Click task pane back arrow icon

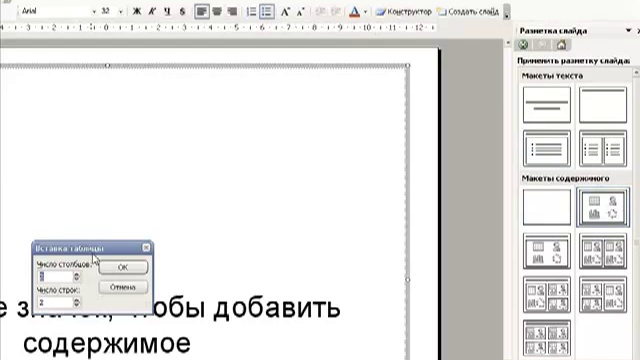(523, 45)
